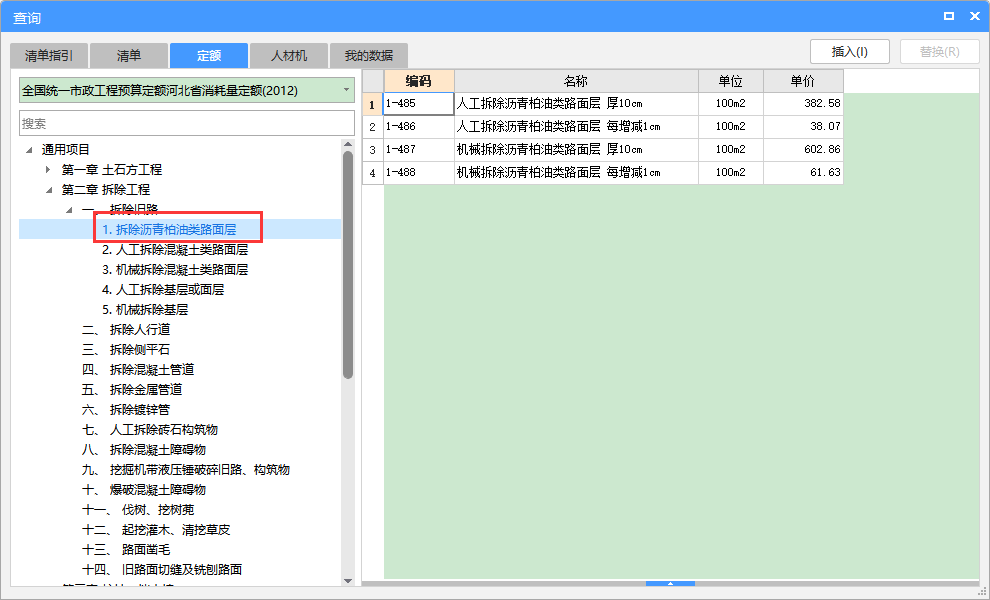Collapse the 通用项目 tree node
The image size is (990, 600).
tap(29, 150)
